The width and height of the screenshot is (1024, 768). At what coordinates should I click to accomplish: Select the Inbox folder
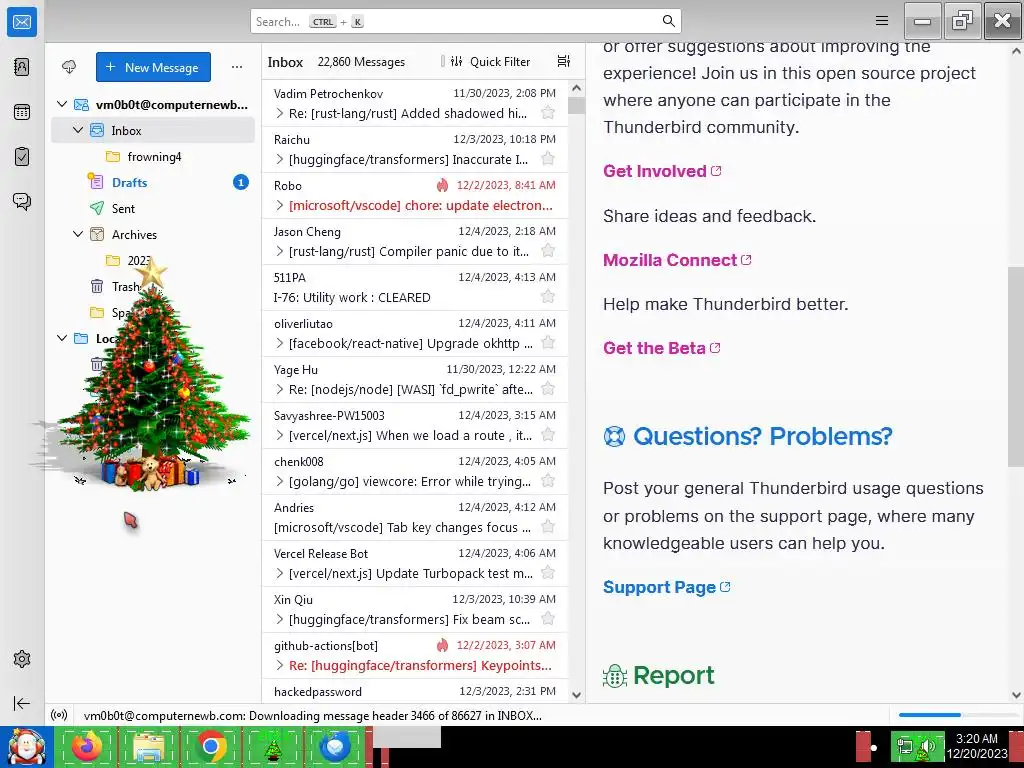coord(153,131)
